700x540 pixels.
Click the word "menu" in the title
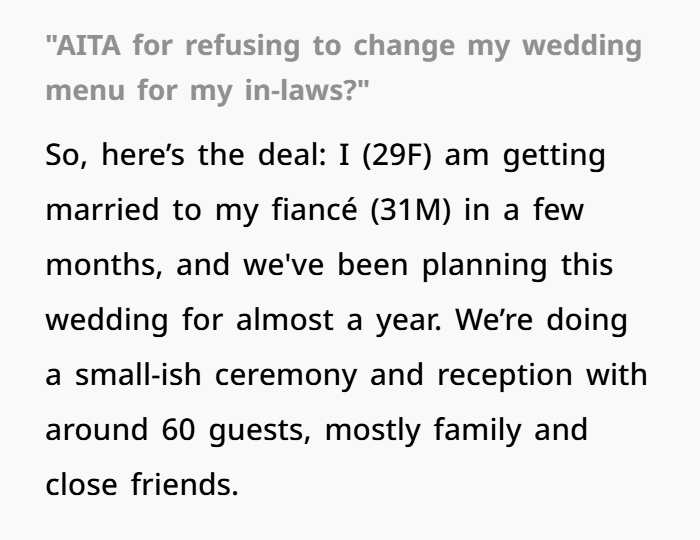pos(85,91)
